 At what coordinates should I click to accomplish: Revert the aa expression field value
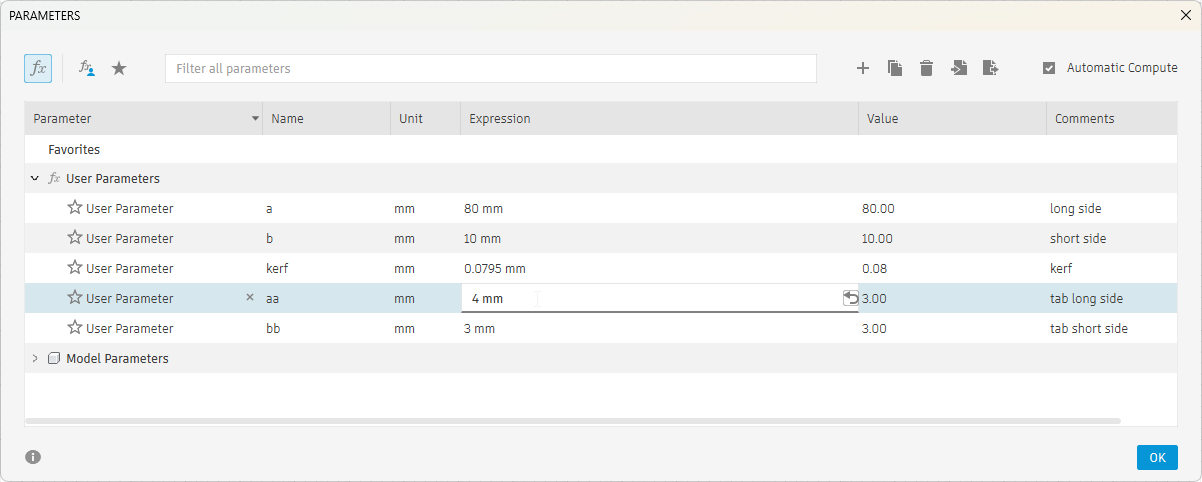[850, 298]
